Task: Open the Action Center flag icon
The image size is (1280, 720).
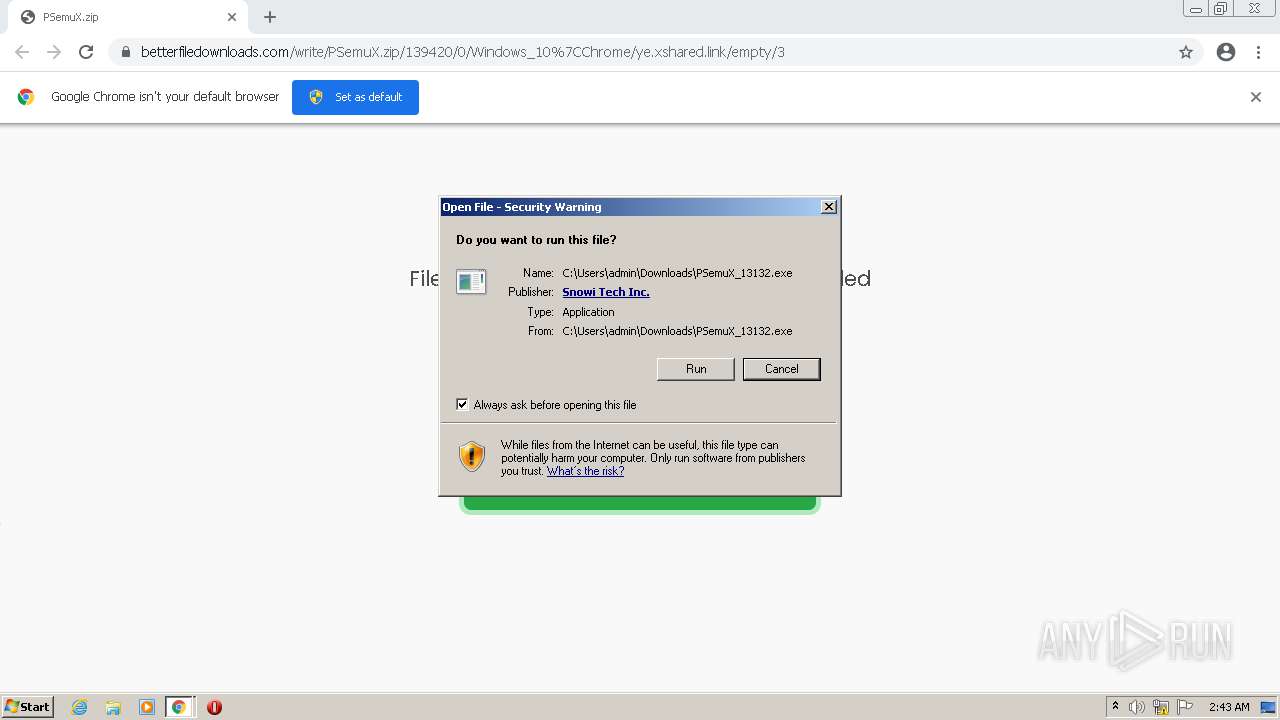Action: [x=1185, y=707]
